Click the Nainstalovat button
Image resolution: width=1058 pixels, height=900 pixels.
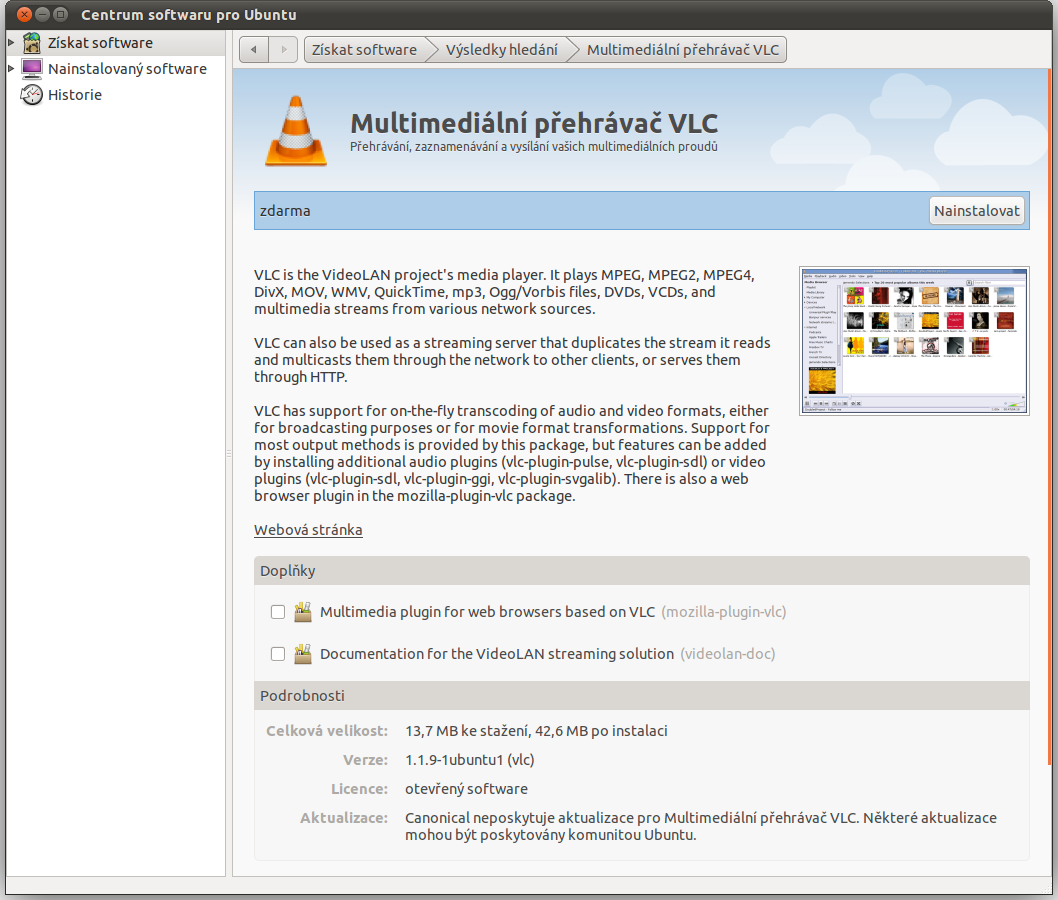tap(976, 210)
